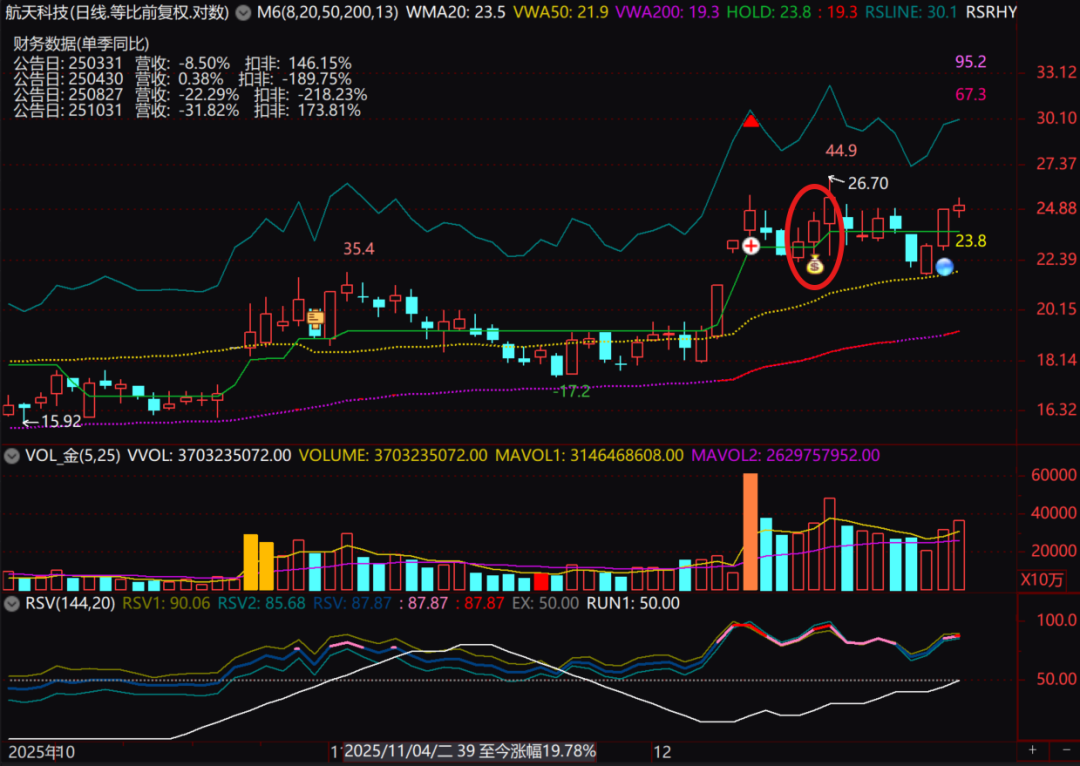This screenshot has height=766, width=1080.
Task: Open the VOL_金 indicator dropdown
Action: tap(12, 455)
